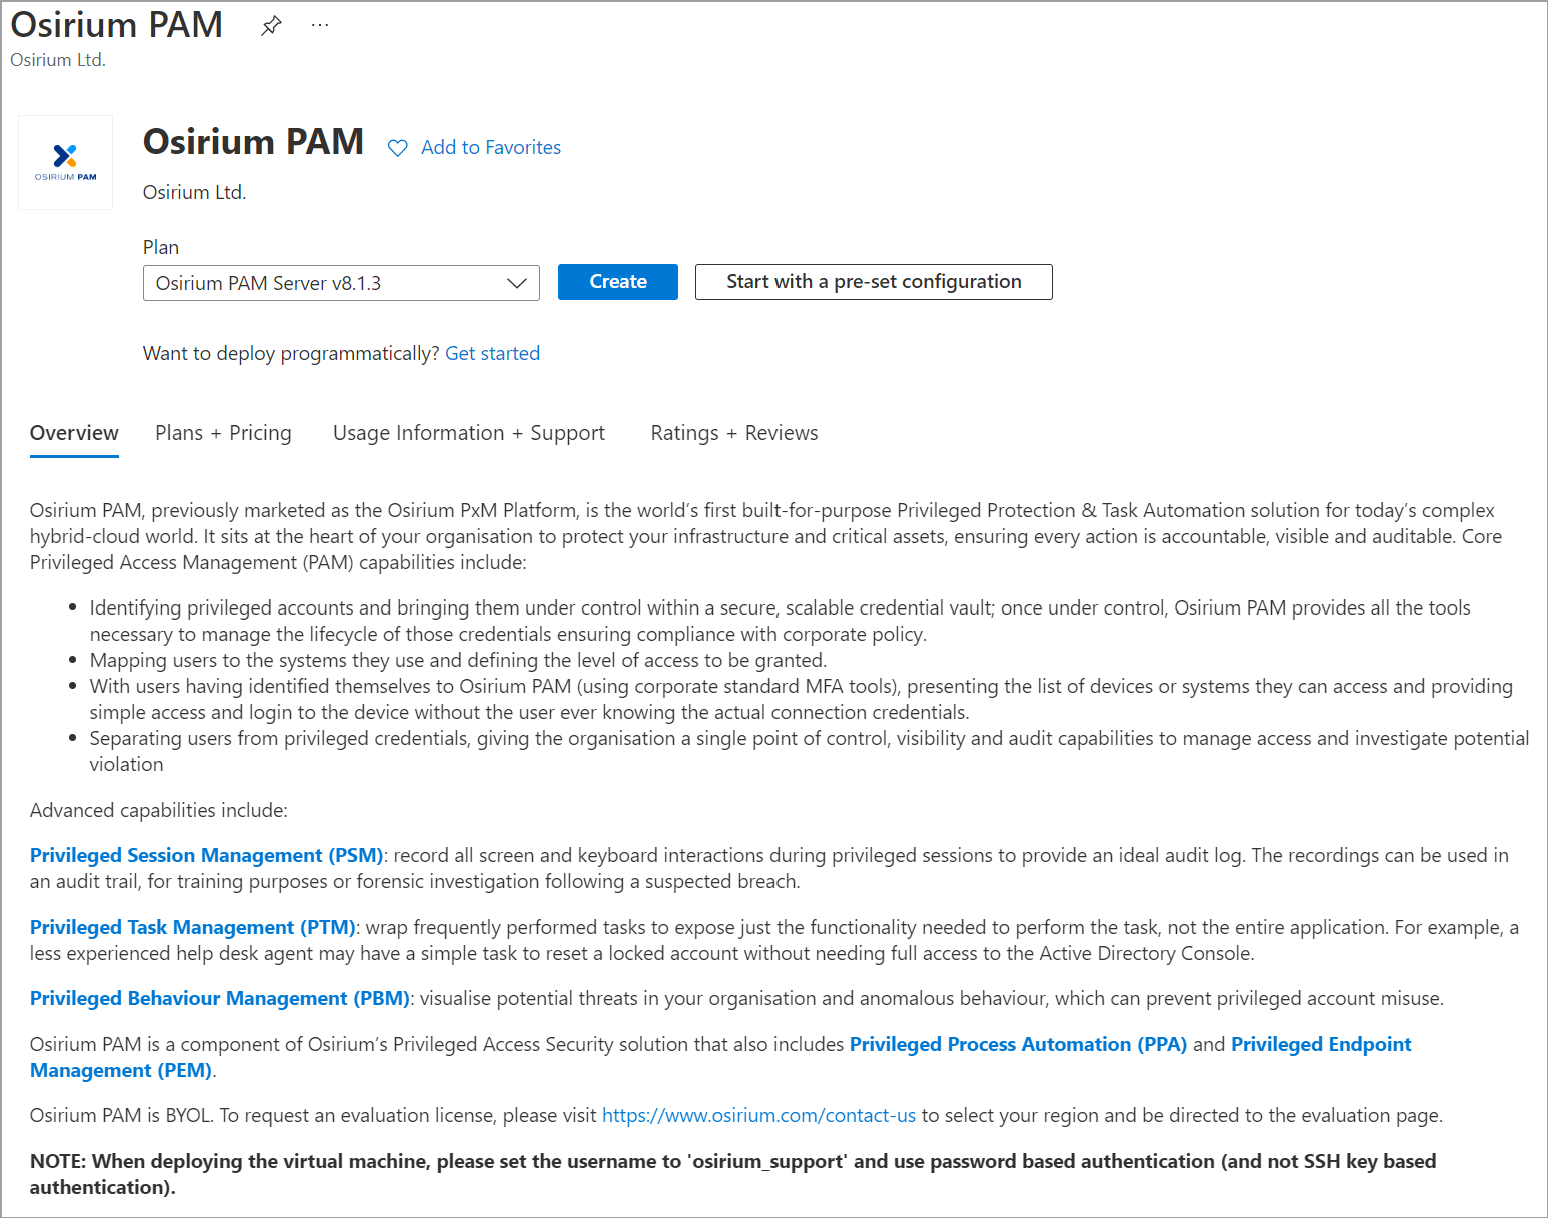
Task: Open the Get started link
Action: [492, 353]
